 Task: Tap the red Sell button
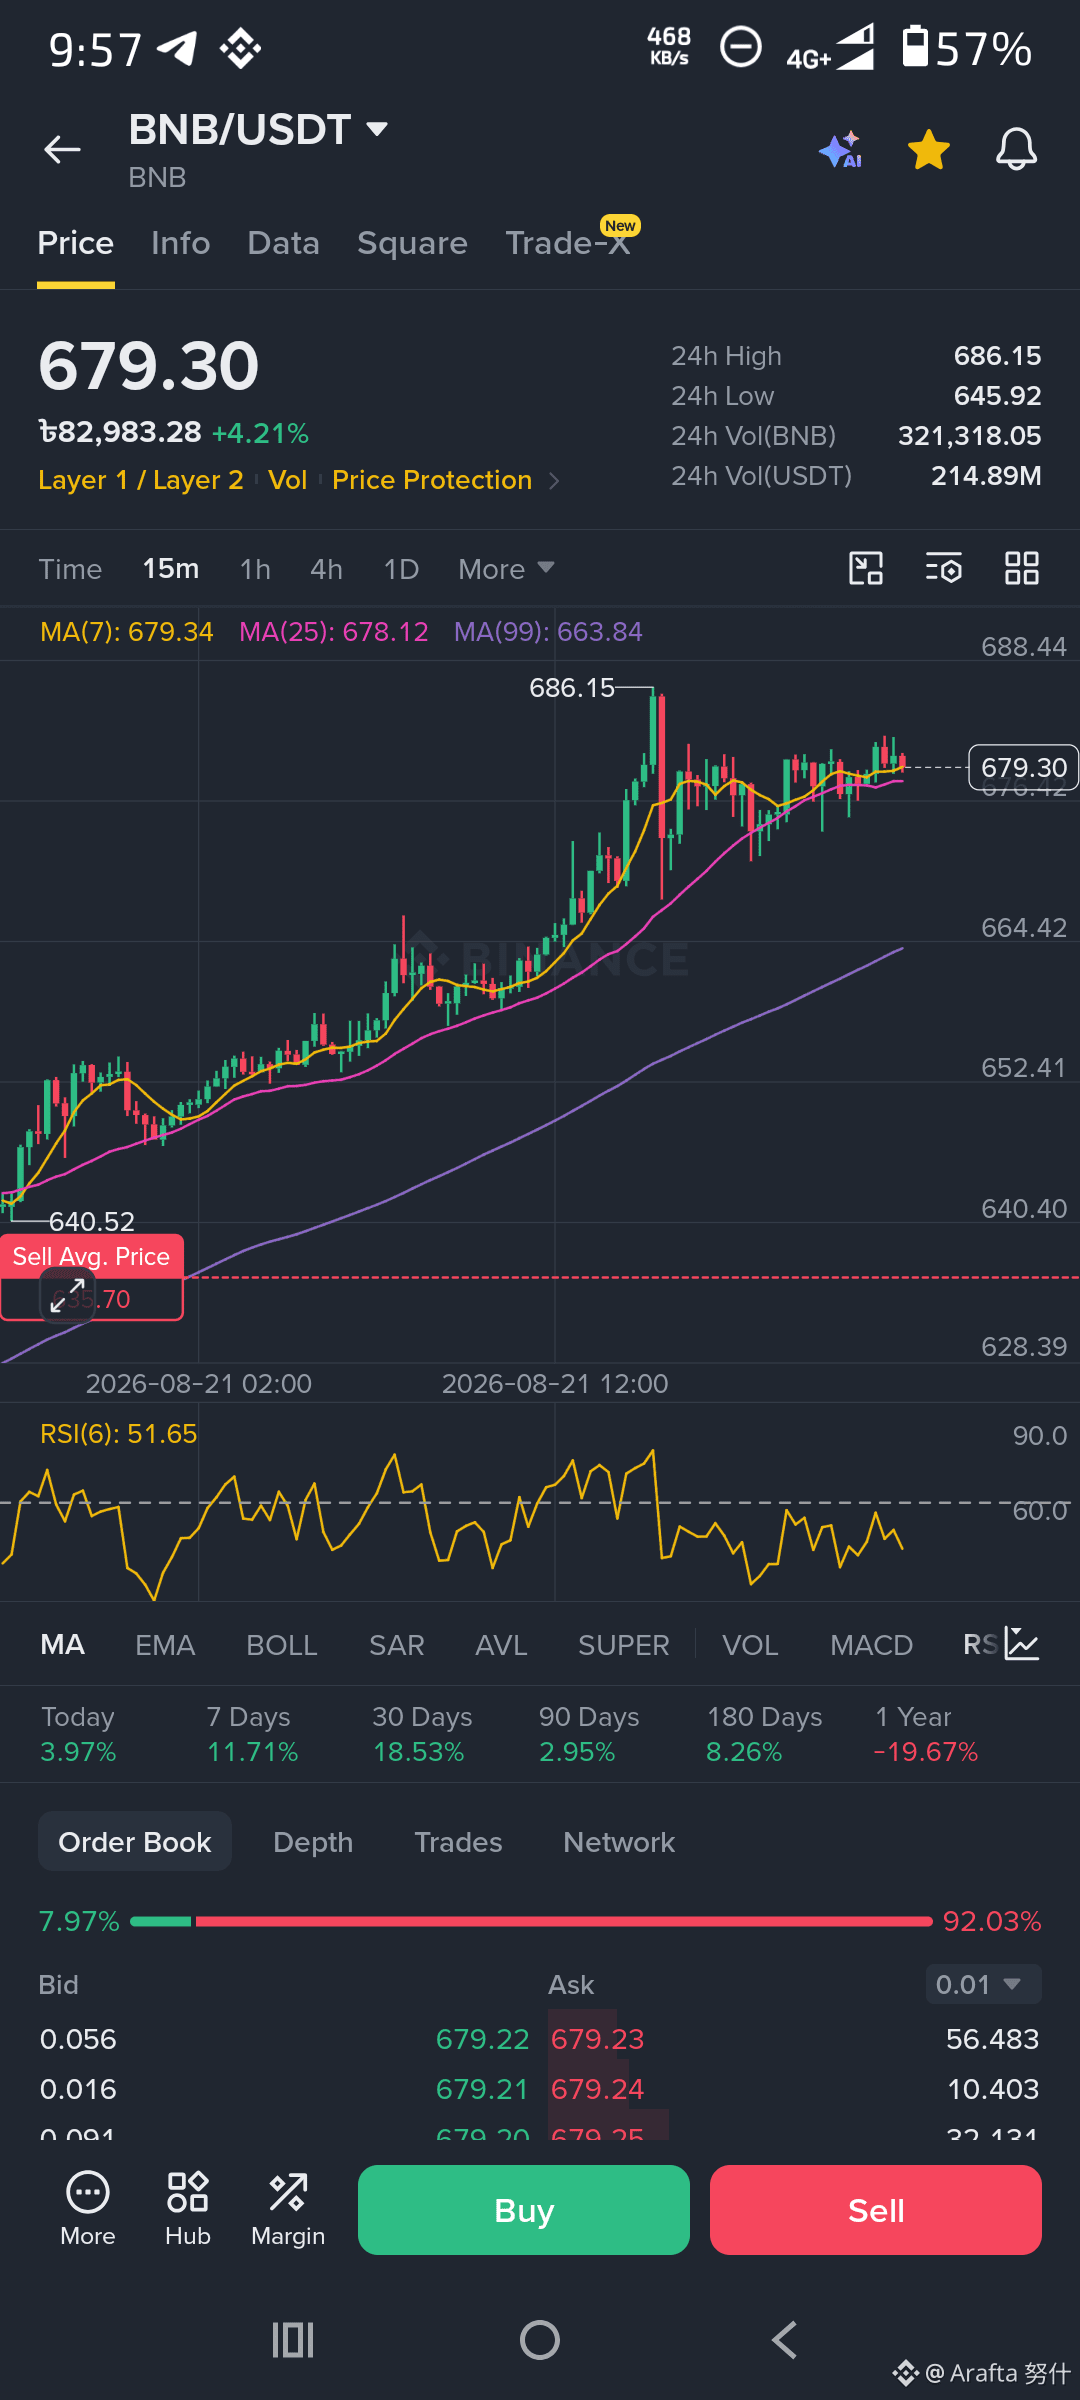click(x=876, y=2210)
